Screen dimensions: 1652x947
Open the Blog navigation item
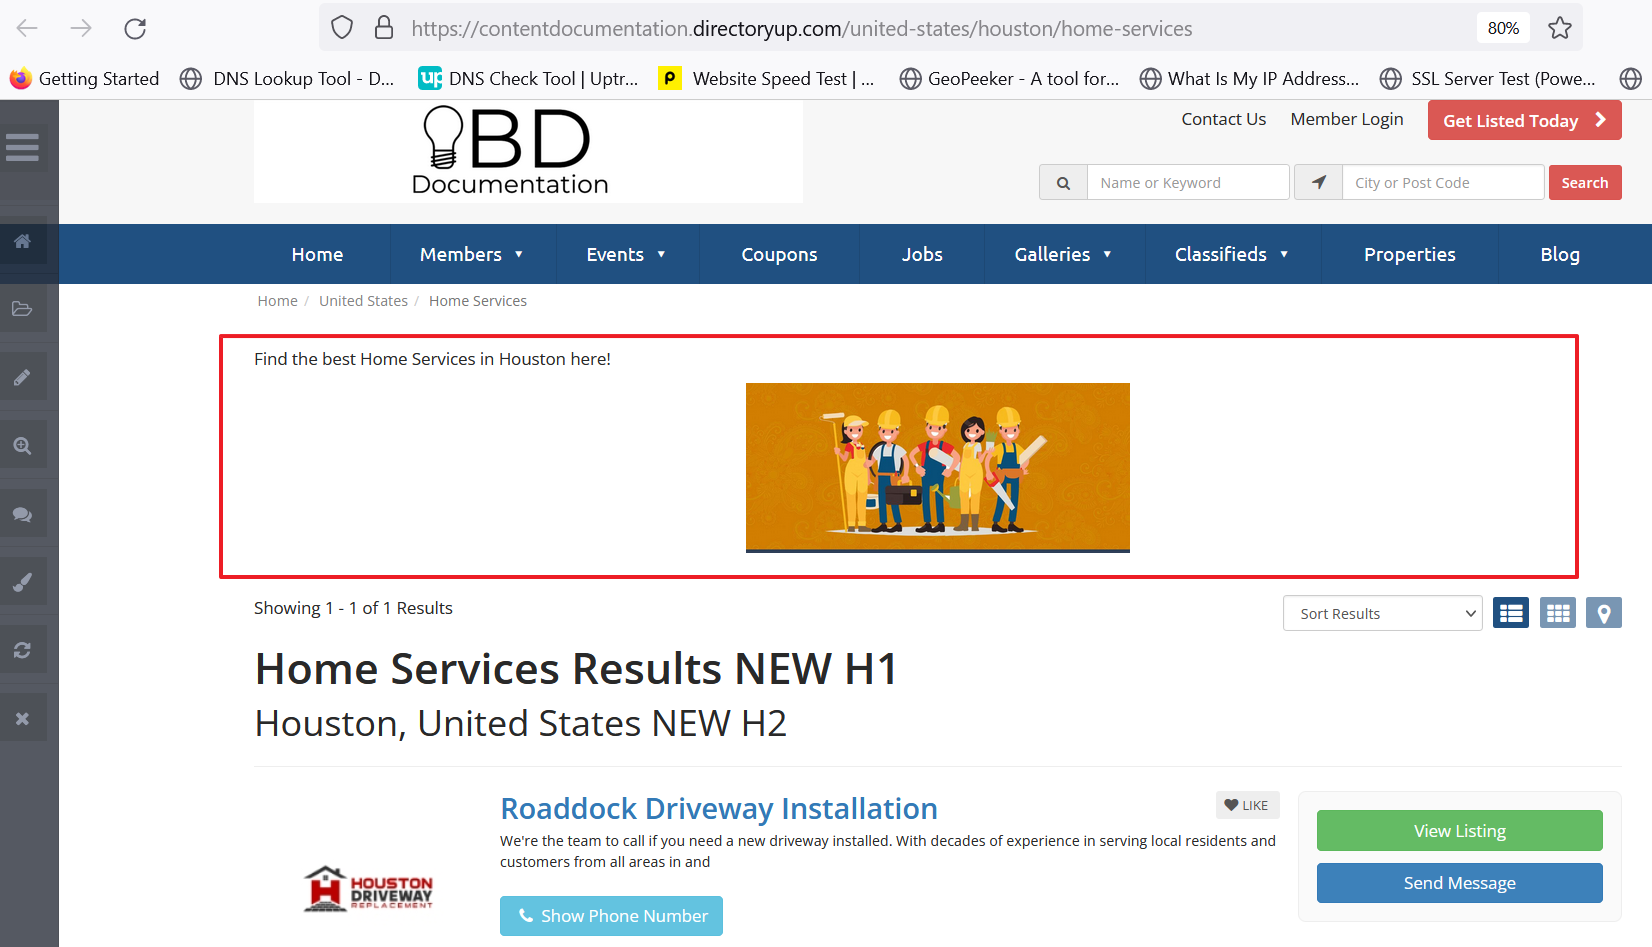(1560, 254)
